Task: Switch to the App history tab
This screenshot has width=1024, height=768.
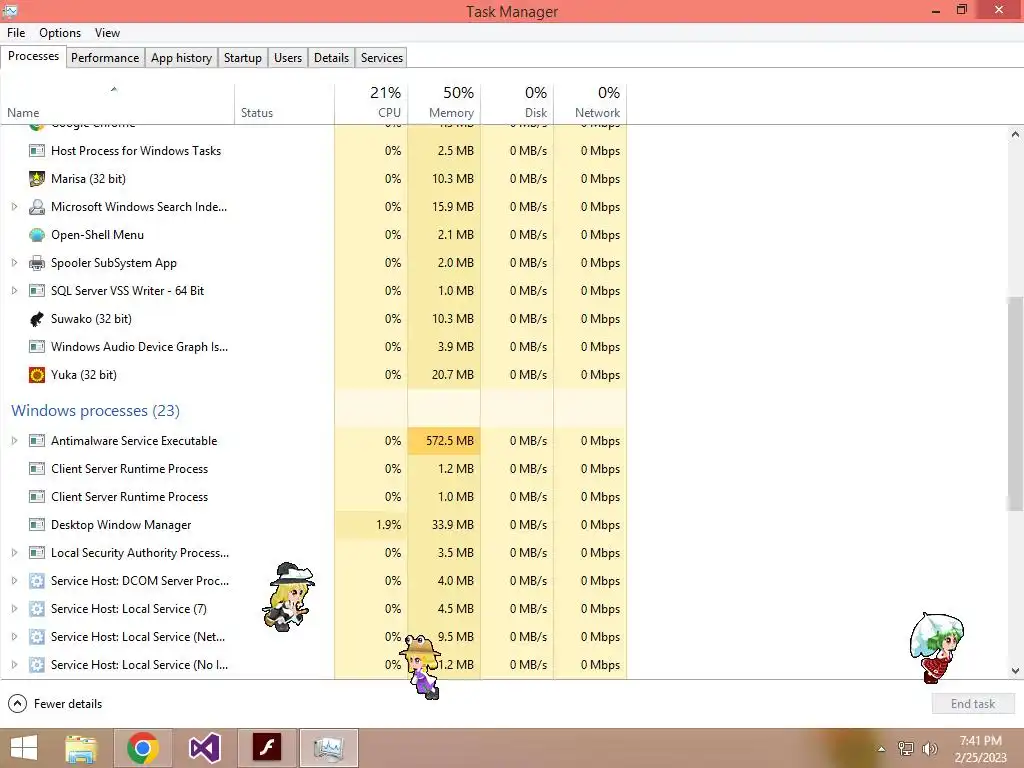Action: click(181, 58)
